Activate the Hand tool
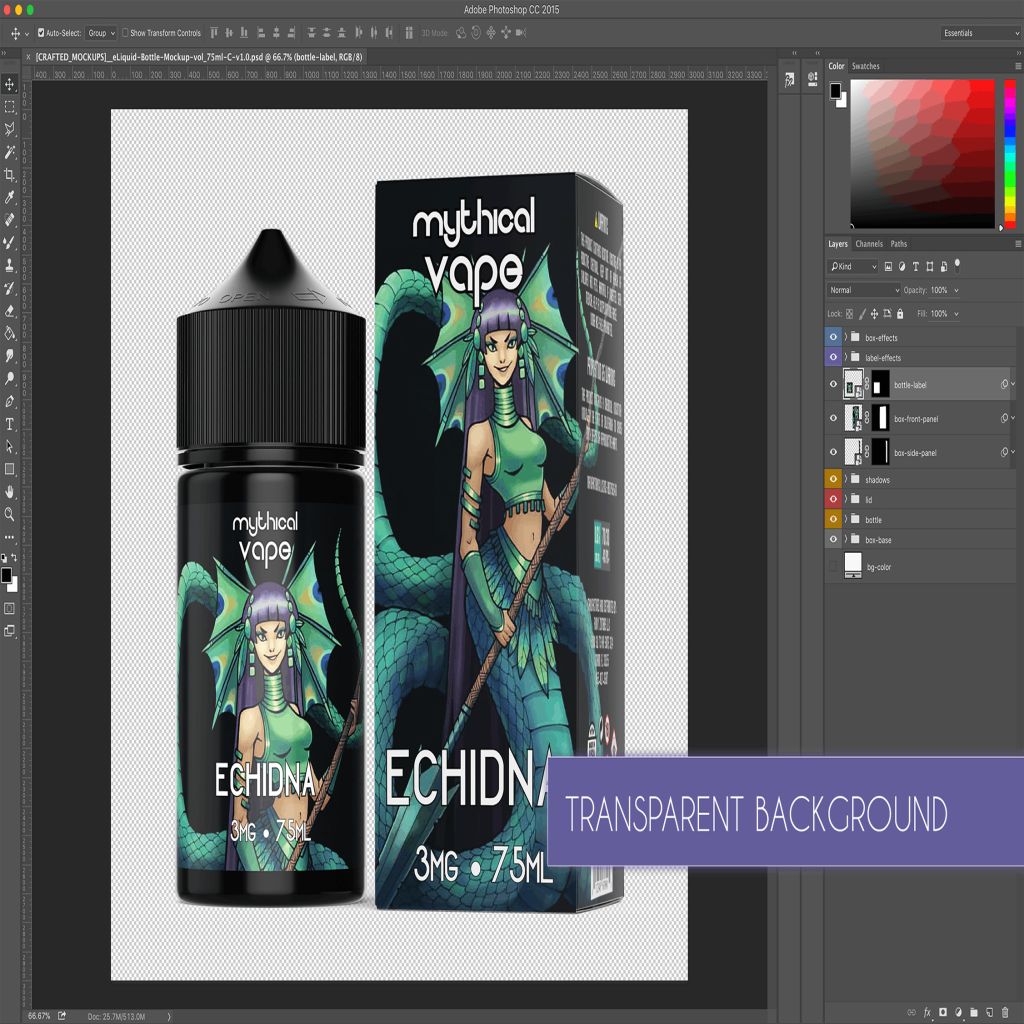The height and width of the screenshot is (1024, 1024). click(x=10, y=491)
